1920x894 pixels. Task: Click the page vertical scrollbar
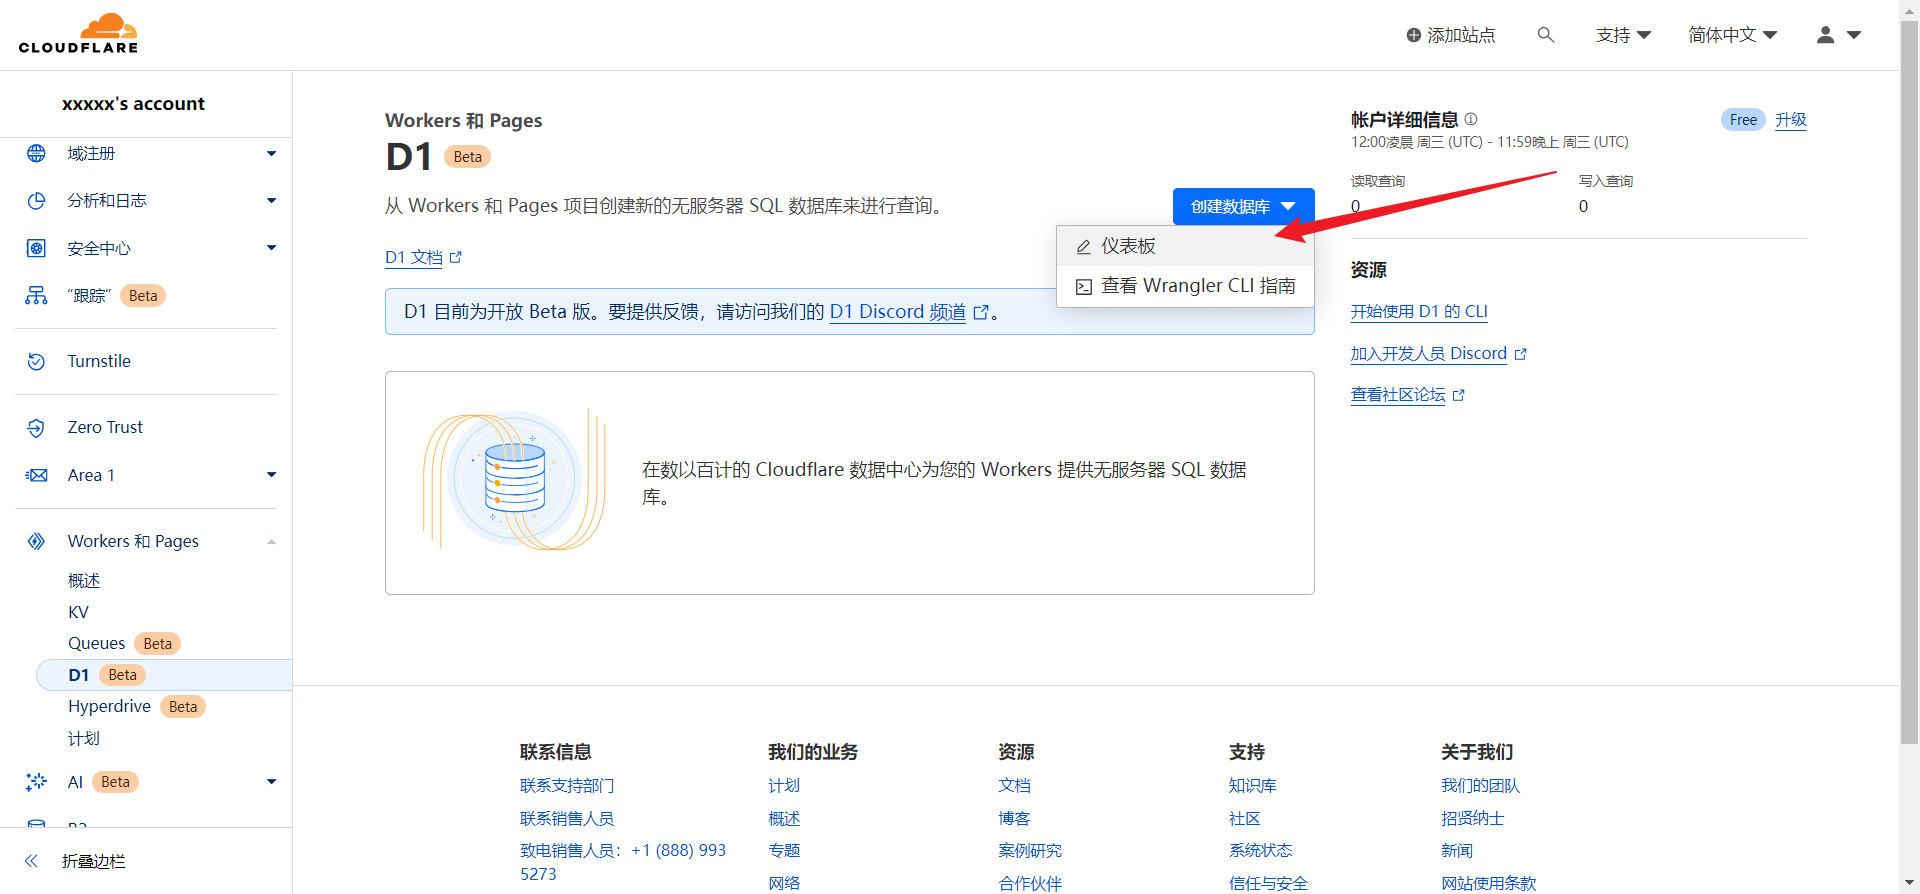tap(1909, 383)
